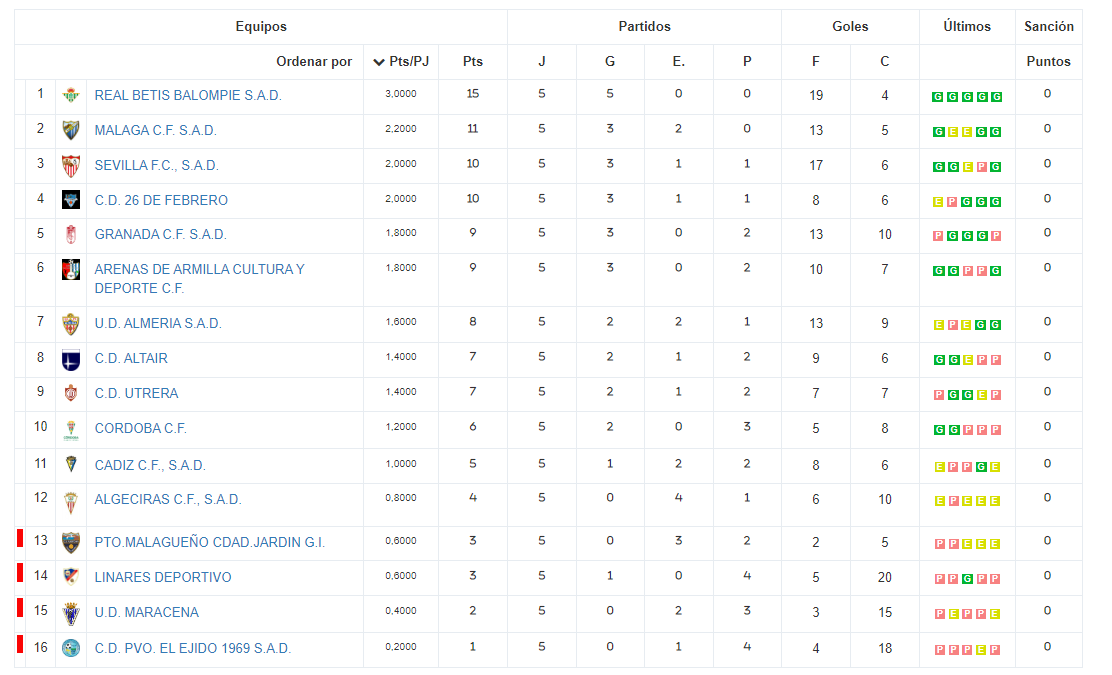Open the CORDOBA C.F. team link
The height and width of the screenshot is (675, 1112).
tap(140, 428)
